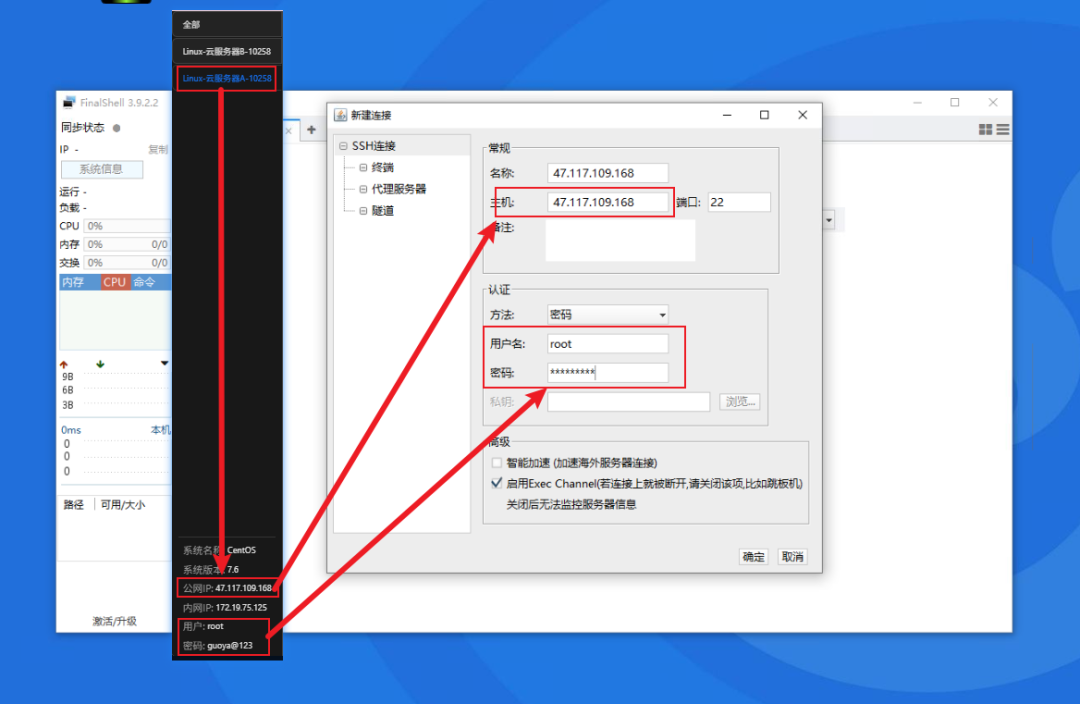
Task: Click the 用户: root text
Action: [203, 626]
